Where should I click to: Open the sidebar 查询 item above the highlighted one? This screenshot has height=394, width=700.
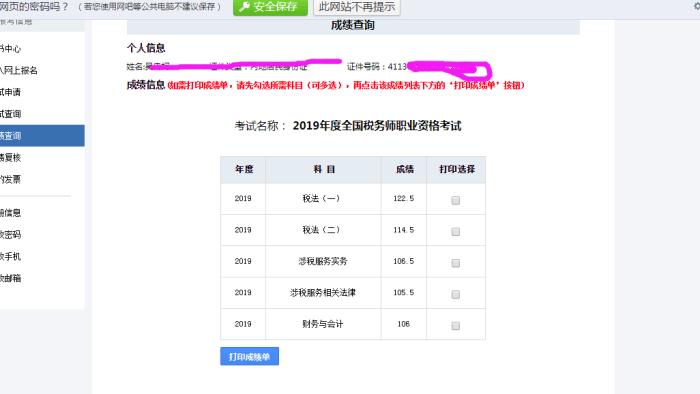11,114
